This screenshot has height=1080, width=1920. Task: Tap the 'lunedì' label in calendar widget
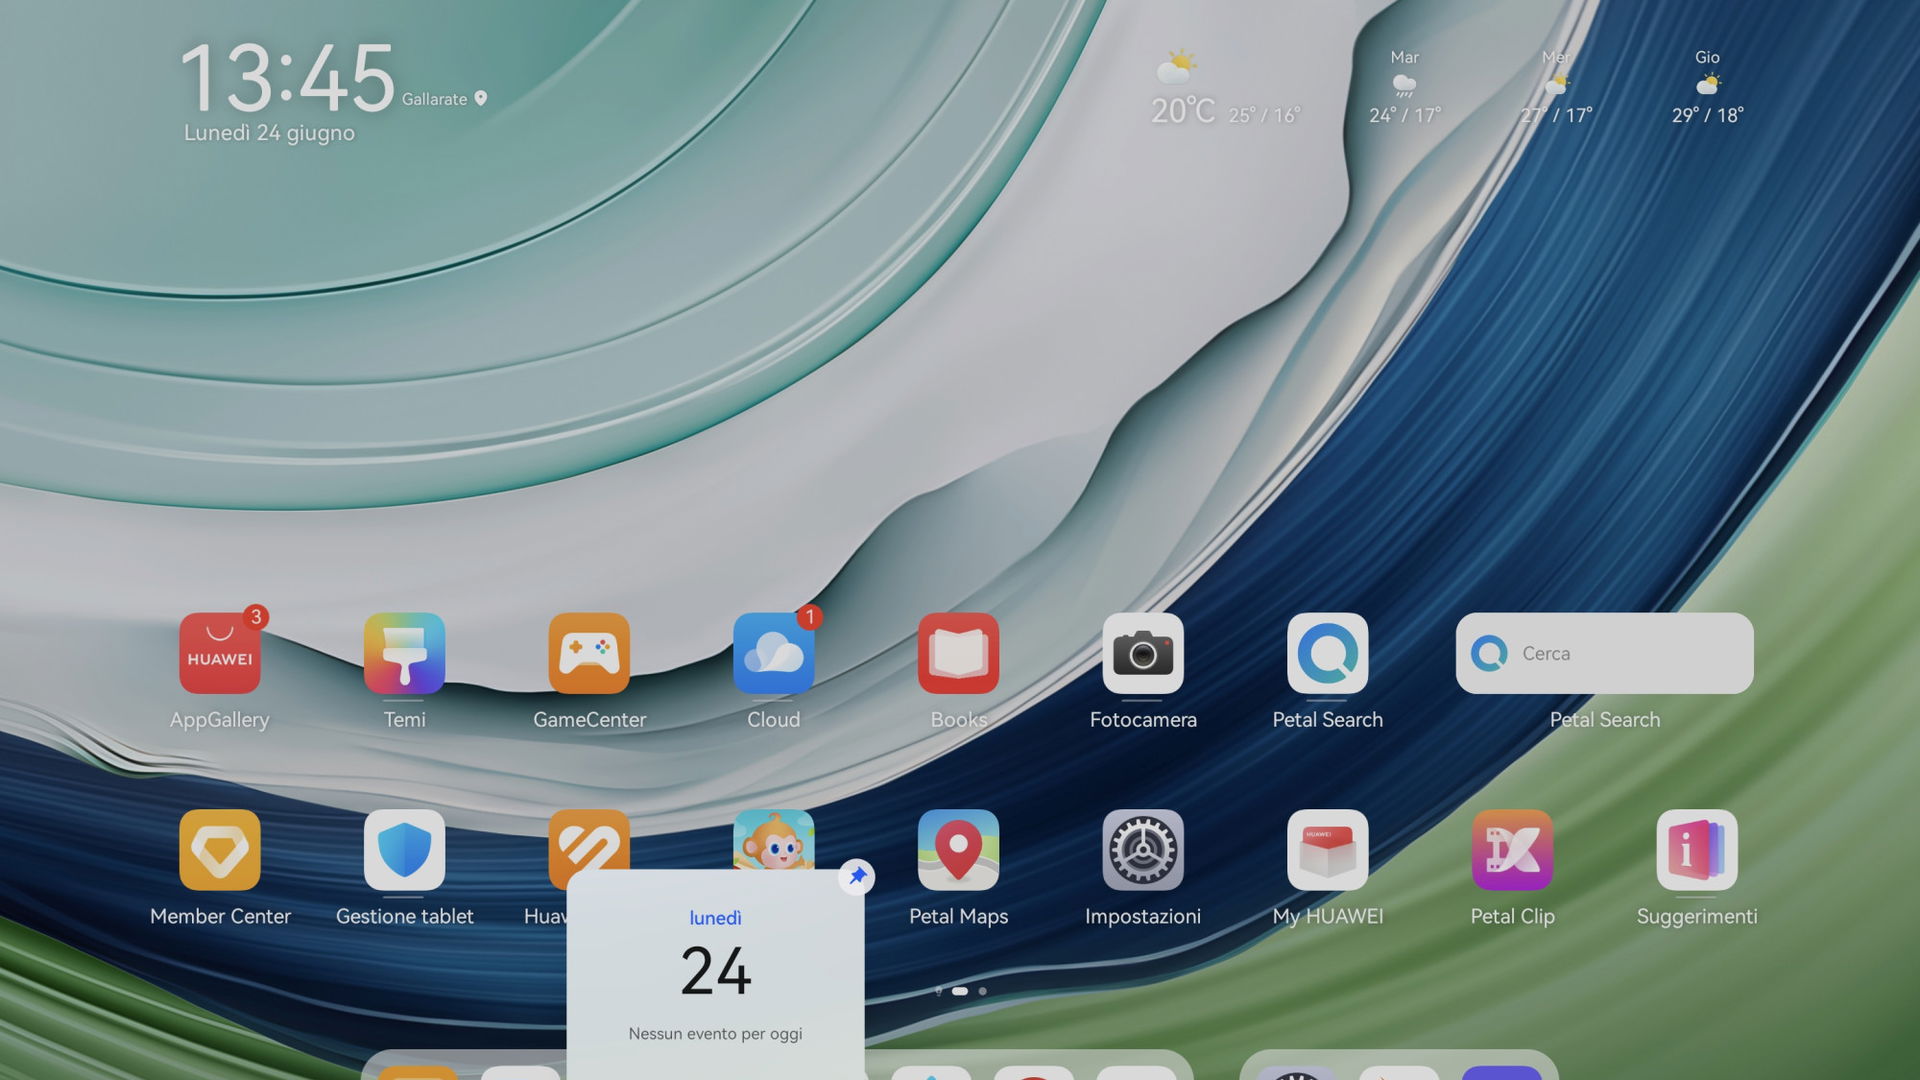715,918
